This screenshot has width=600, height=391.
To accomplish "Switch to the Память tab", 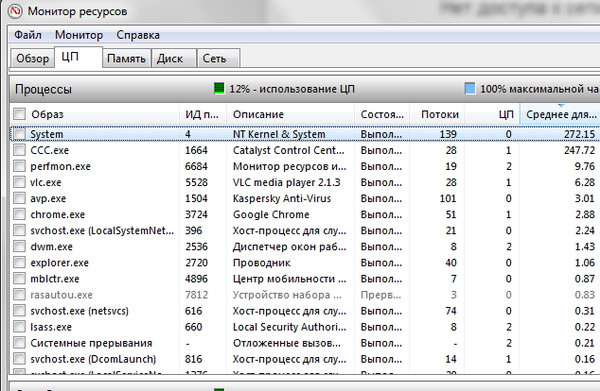I will tap(126, 59).
